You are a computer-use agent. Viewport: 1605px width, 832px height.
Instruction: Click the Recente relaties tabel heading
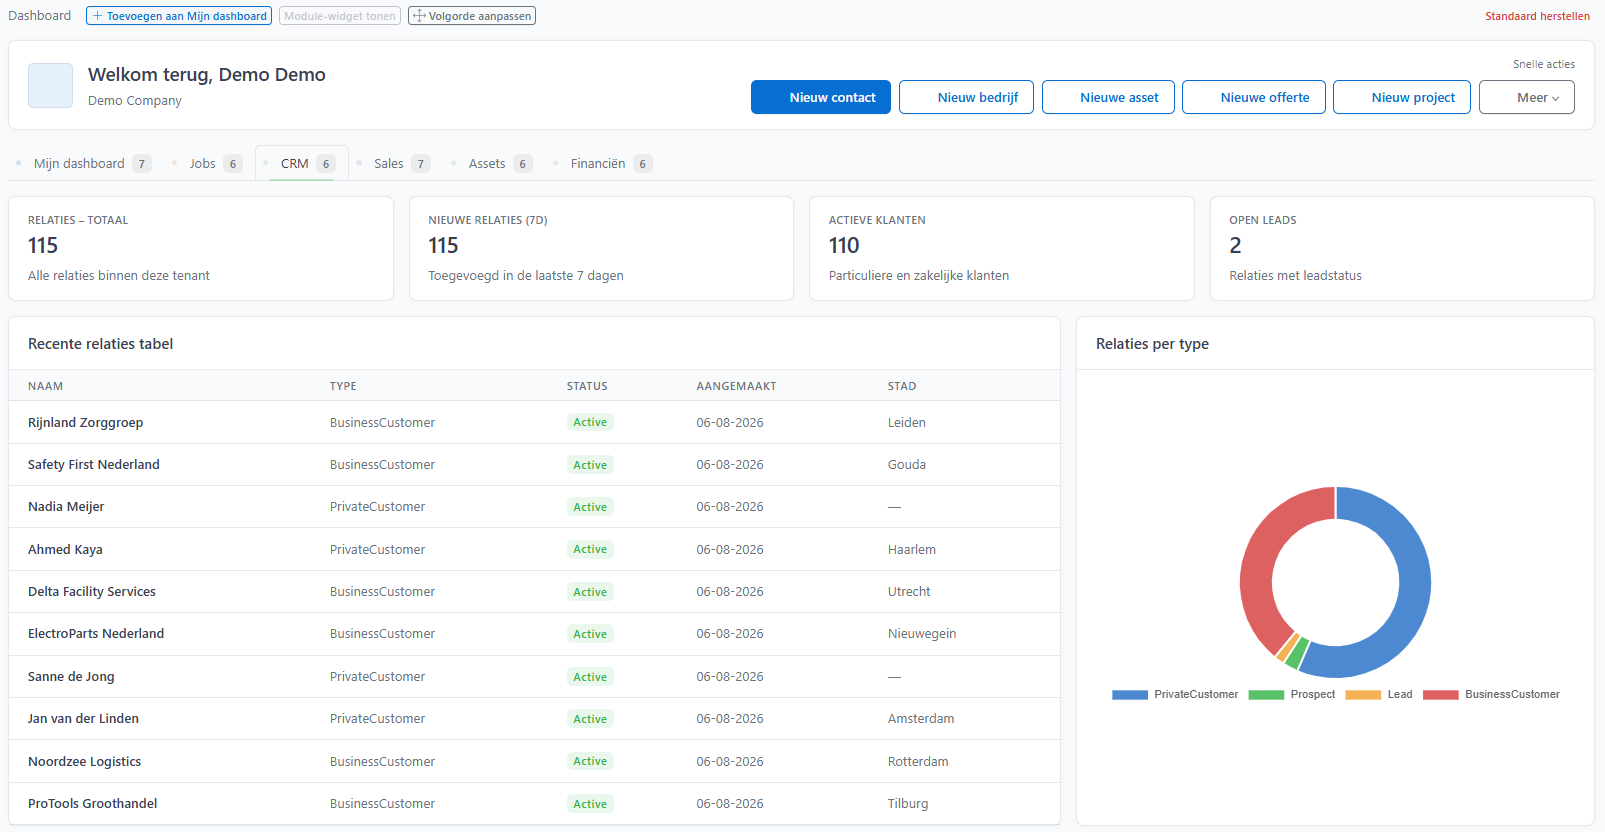[100, 344]
